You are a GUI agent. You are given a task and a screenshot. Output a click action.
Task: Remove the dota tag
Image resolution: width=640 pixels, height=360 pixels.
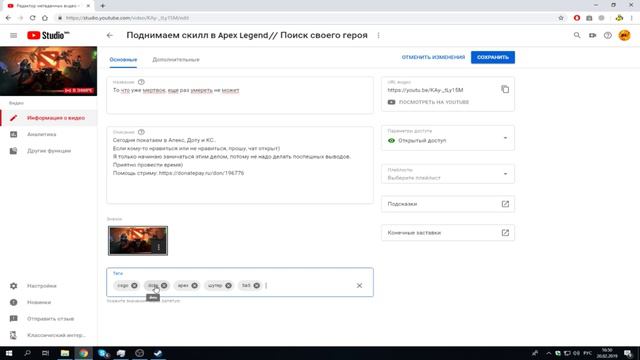[164, 285]
